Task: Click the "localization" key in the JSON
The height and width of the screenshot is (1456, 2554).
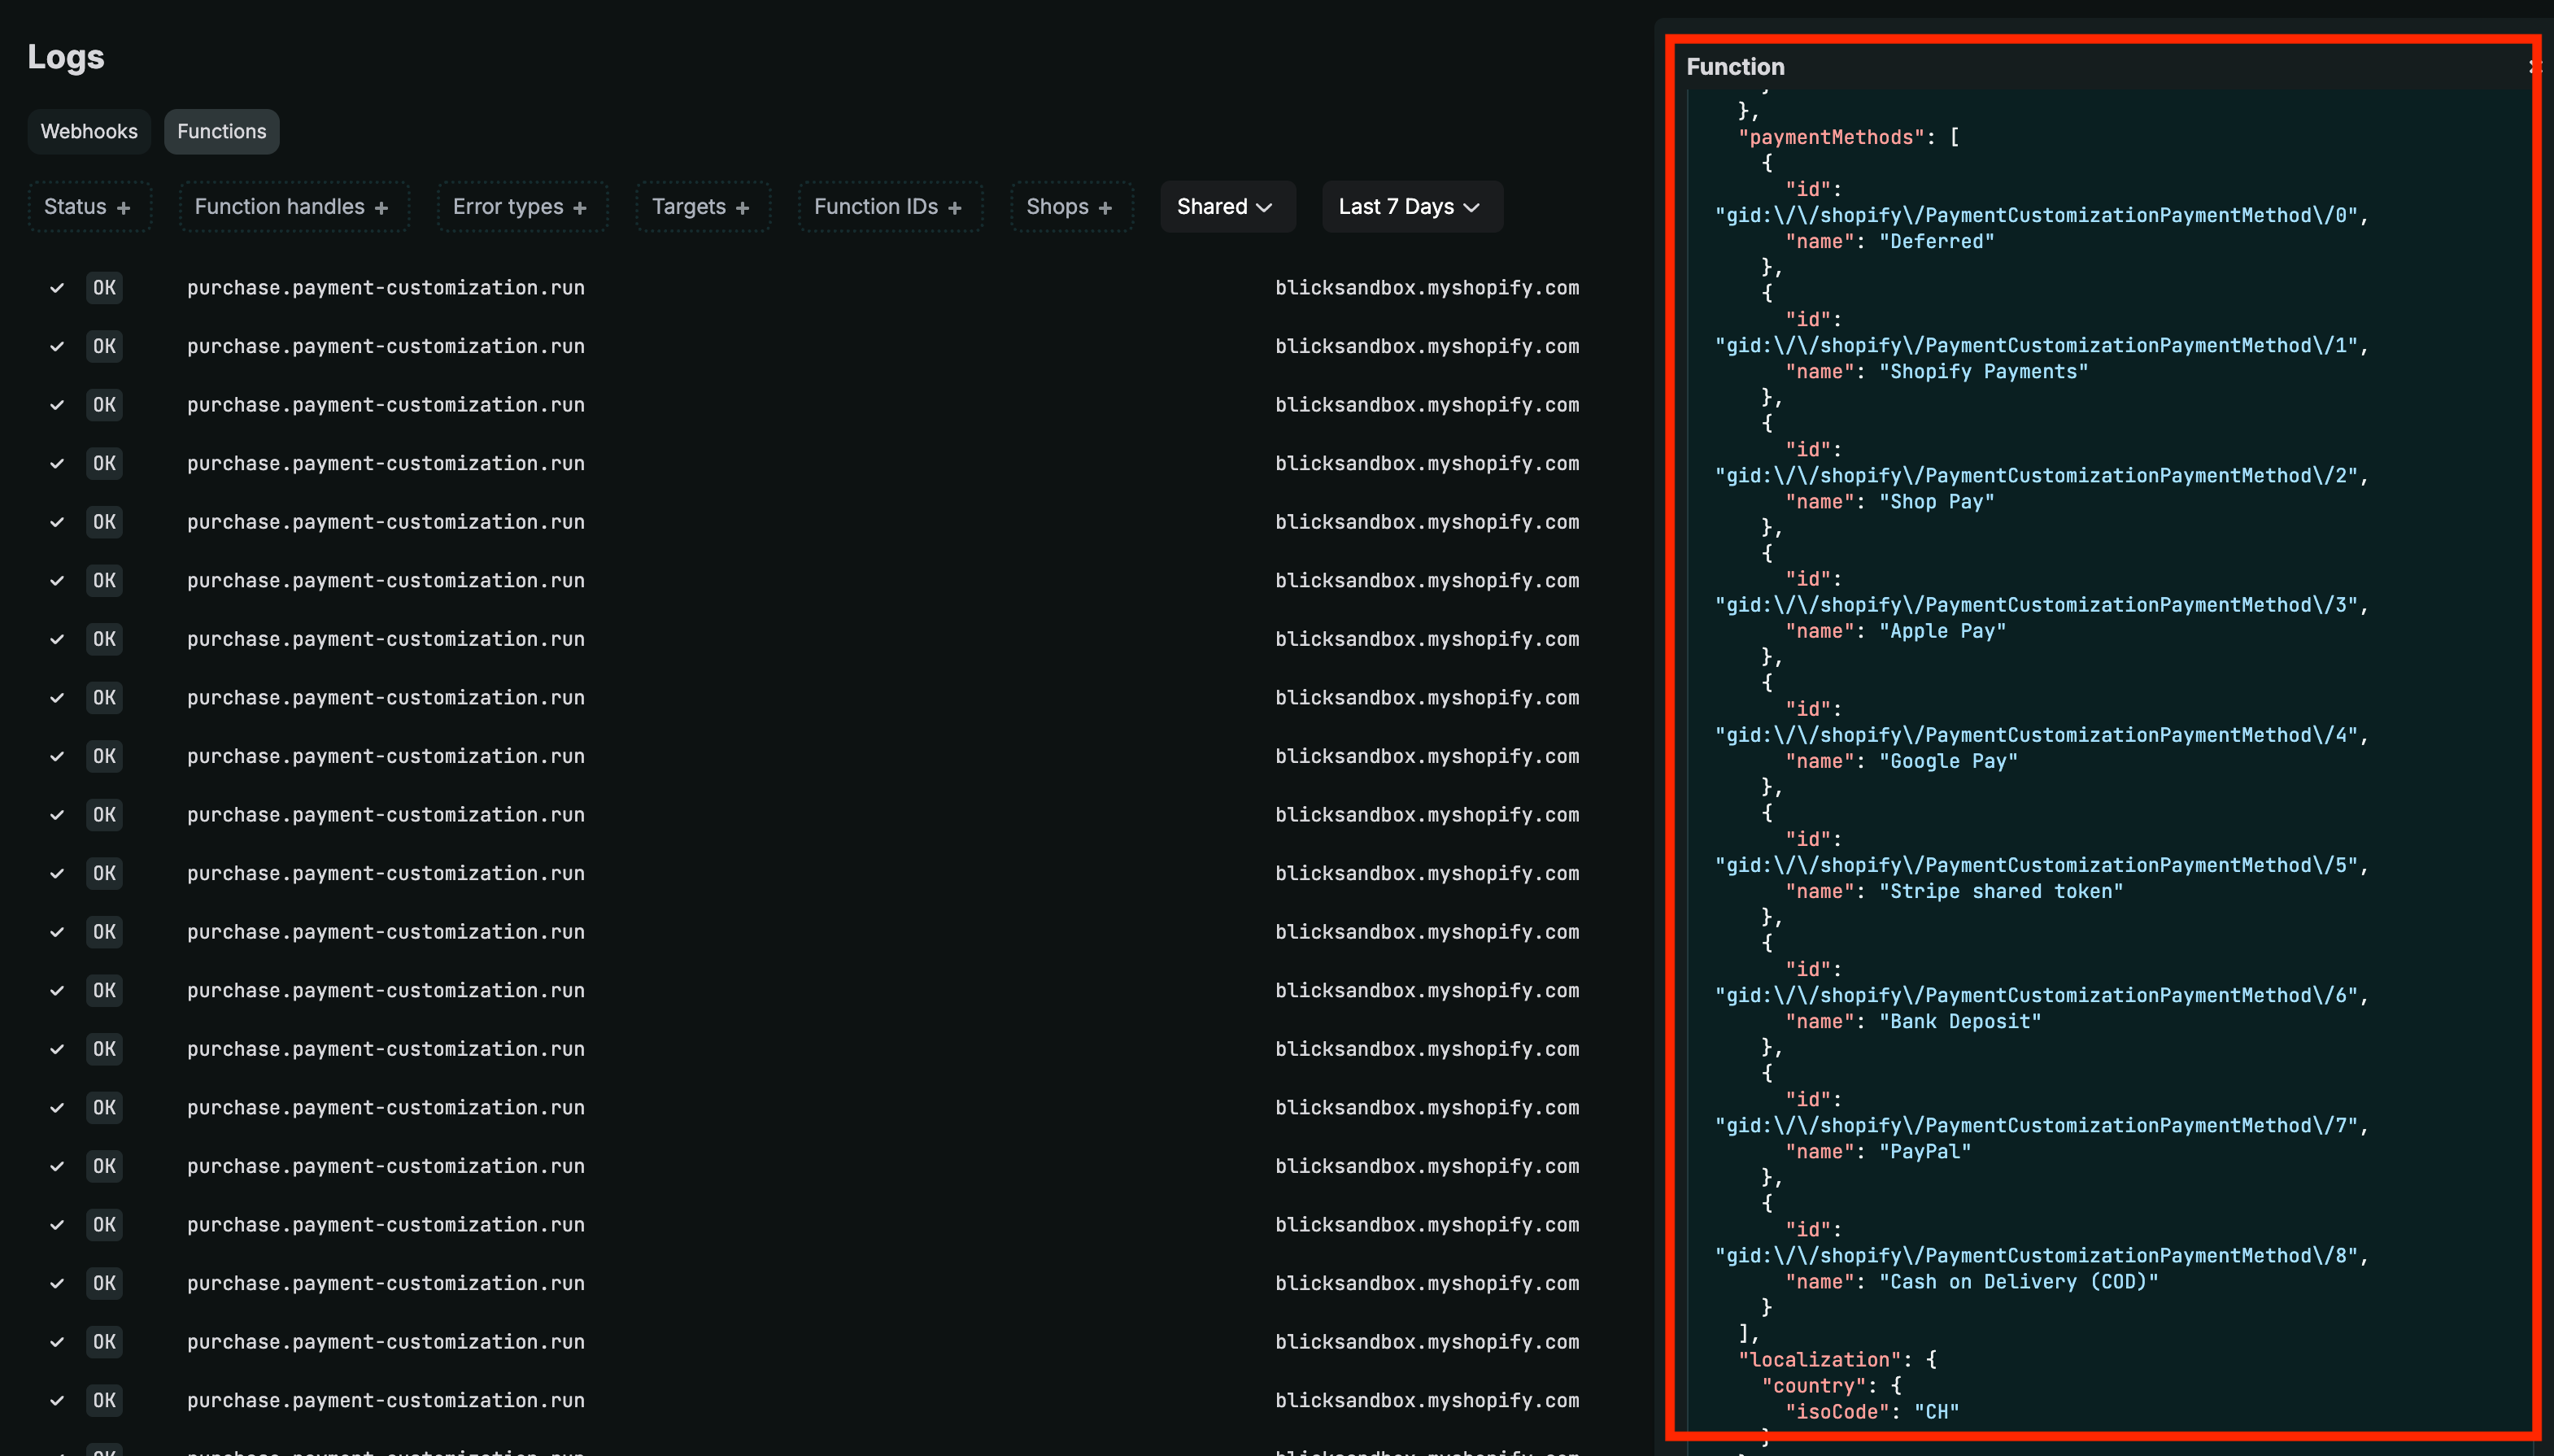Action: (x=1820, y=1359)
